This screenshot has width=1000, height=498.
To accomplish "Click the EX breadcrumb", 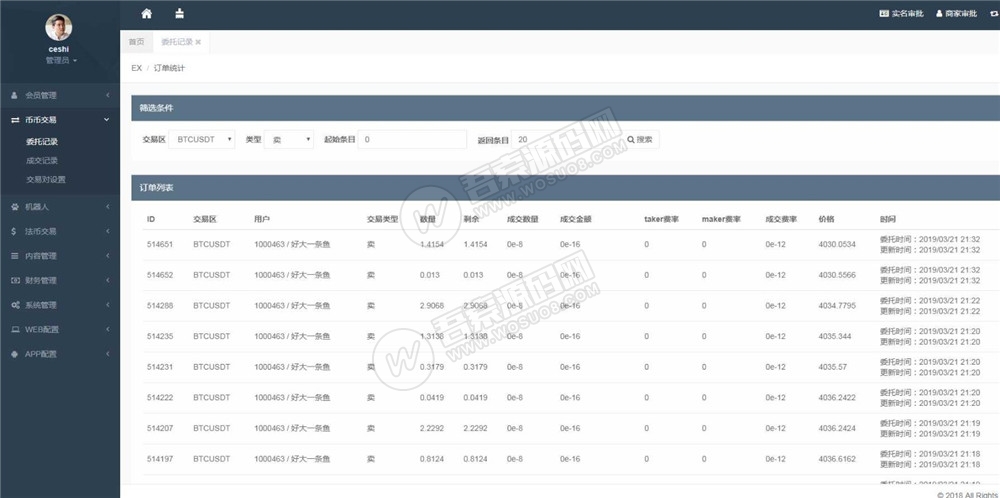I will click(136, 68).
